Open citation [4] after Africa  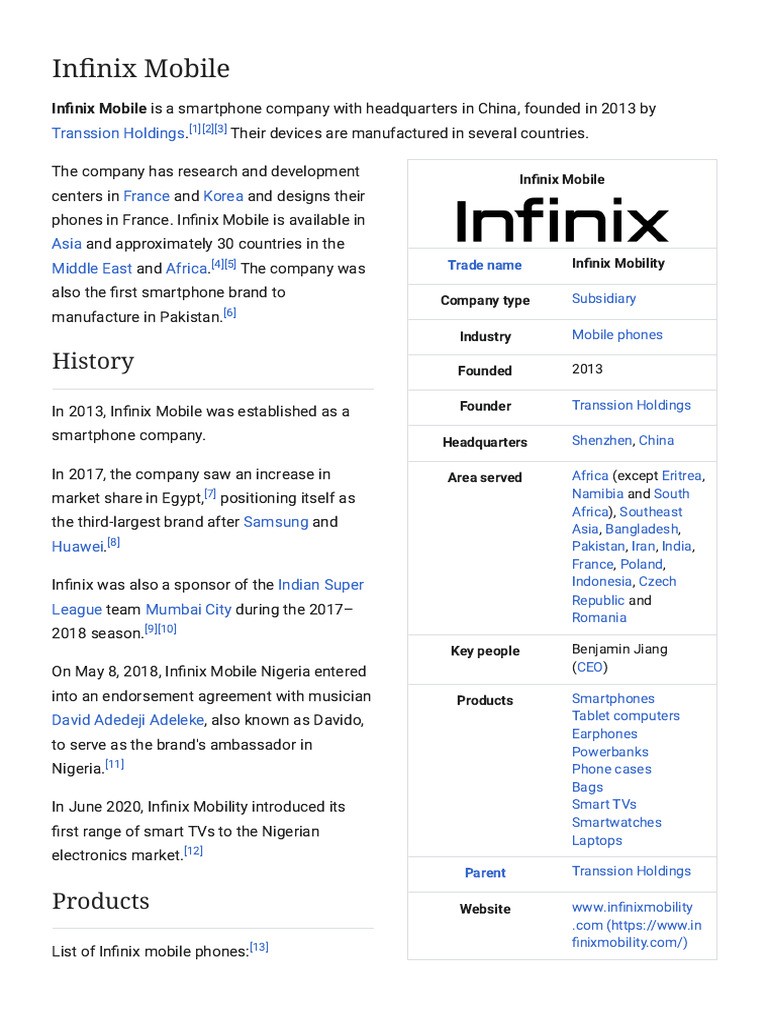tap(217, 264)
